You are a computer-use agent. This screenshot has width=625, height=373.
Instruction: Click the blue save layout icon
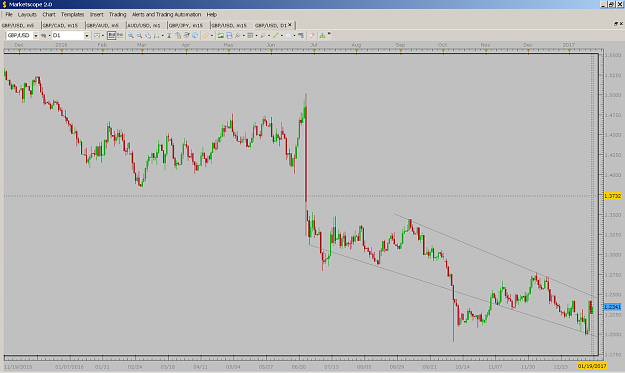(229, 35)
